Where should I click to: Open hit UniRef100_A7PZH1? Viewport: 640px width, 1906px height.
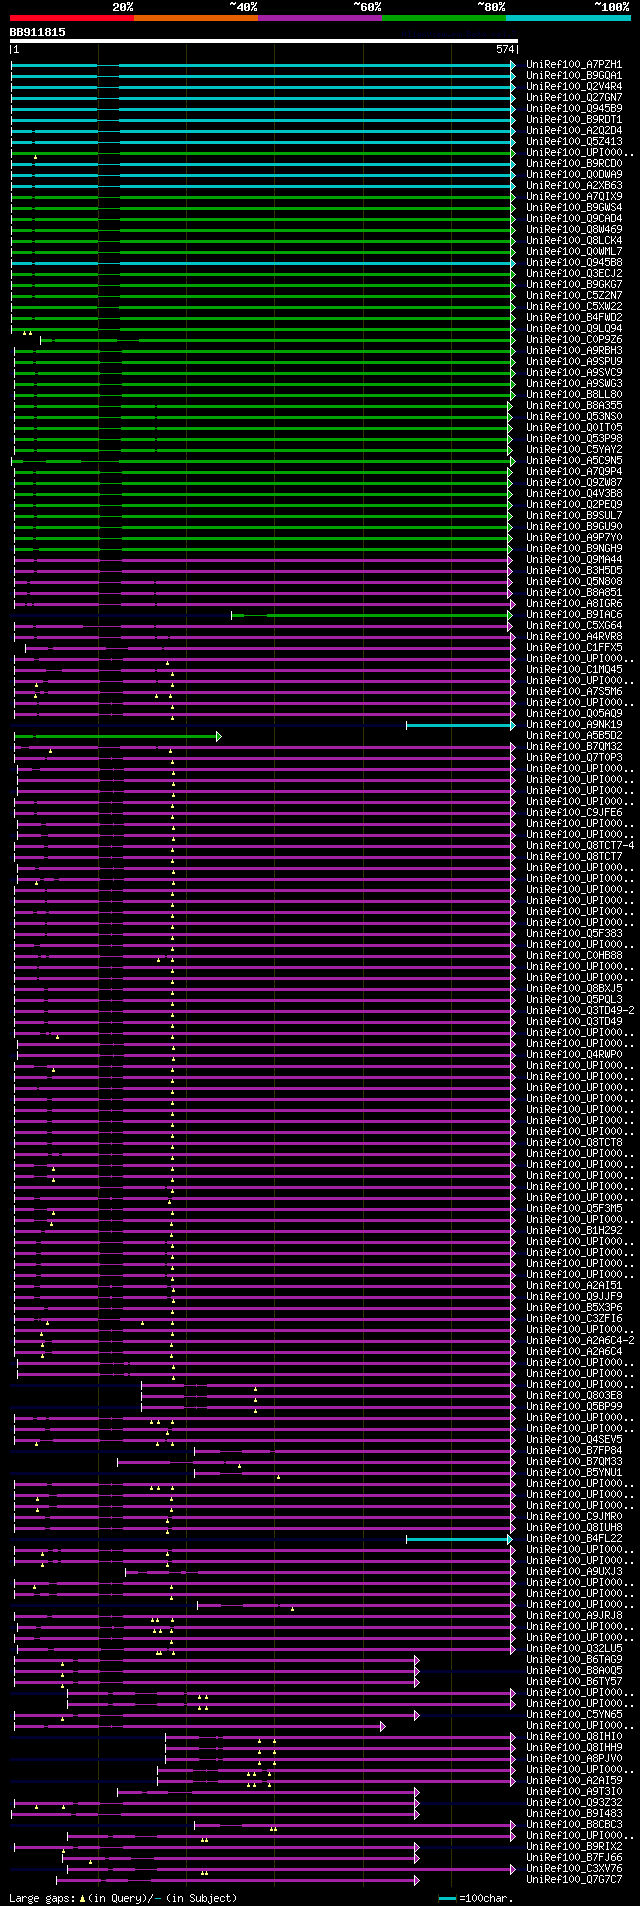(574, 64)
